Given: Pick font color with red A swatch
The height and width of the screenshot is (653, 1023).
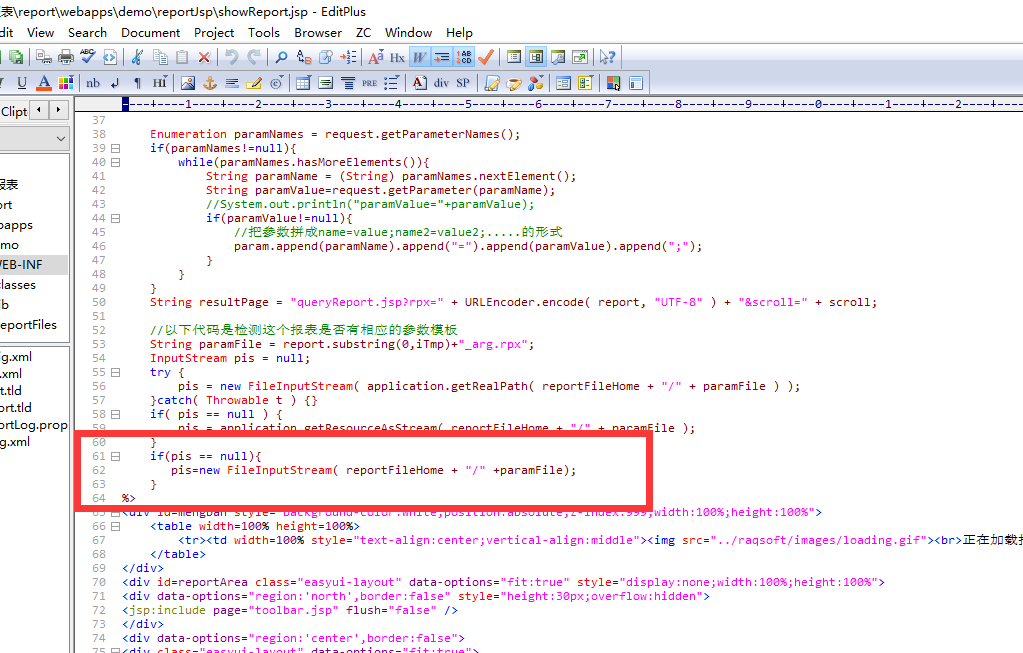Looking at the screenshot, I should click(x=44, y=83).
